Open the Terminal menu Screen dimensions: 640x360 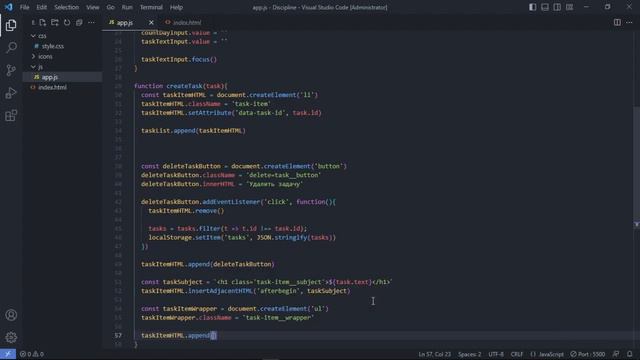tap(151, 7)
